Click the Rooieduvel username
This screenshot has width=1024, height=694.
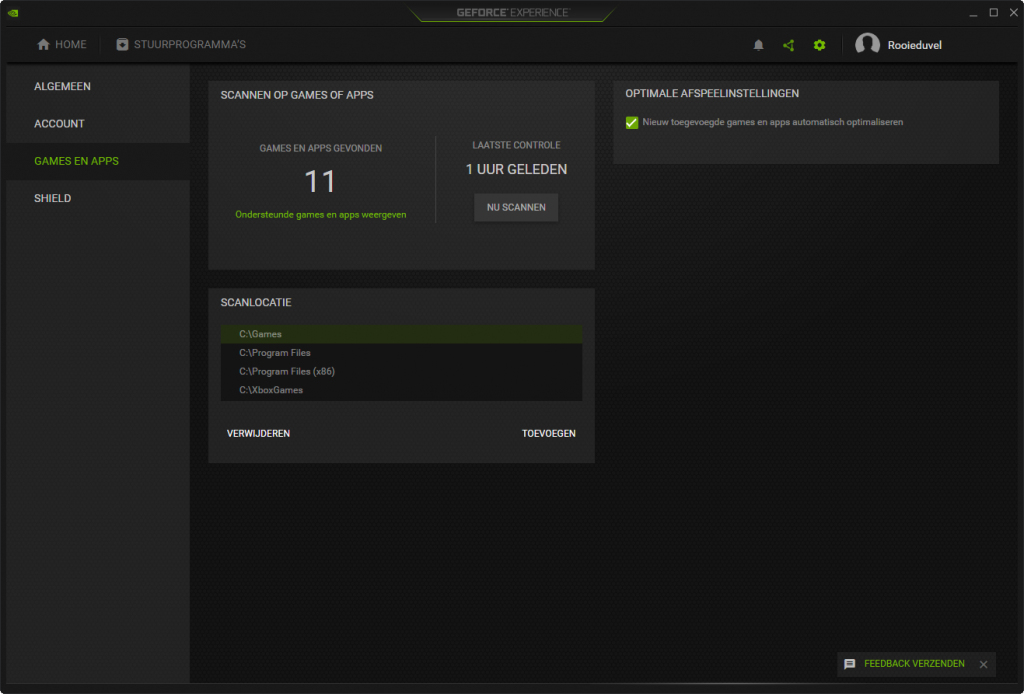point(914,45)
